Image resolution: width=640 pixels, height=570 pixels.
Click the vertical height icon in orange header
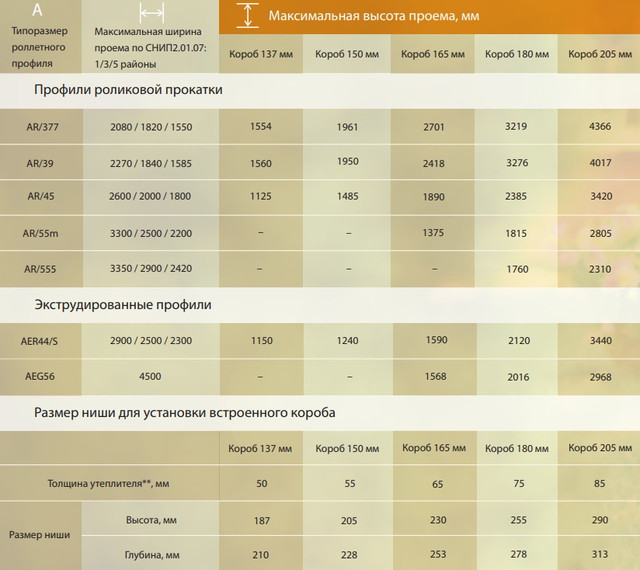coord(245,15)
